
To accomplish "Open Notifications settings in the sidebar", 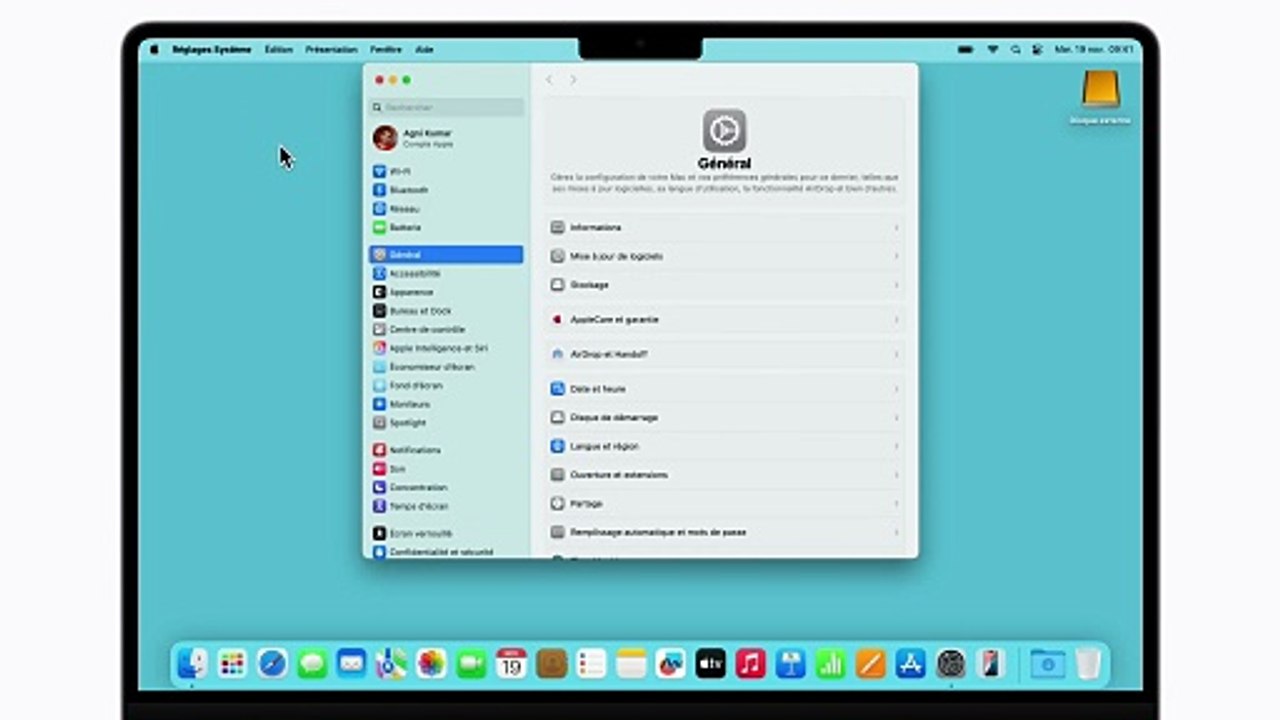I will pos(445,450).
